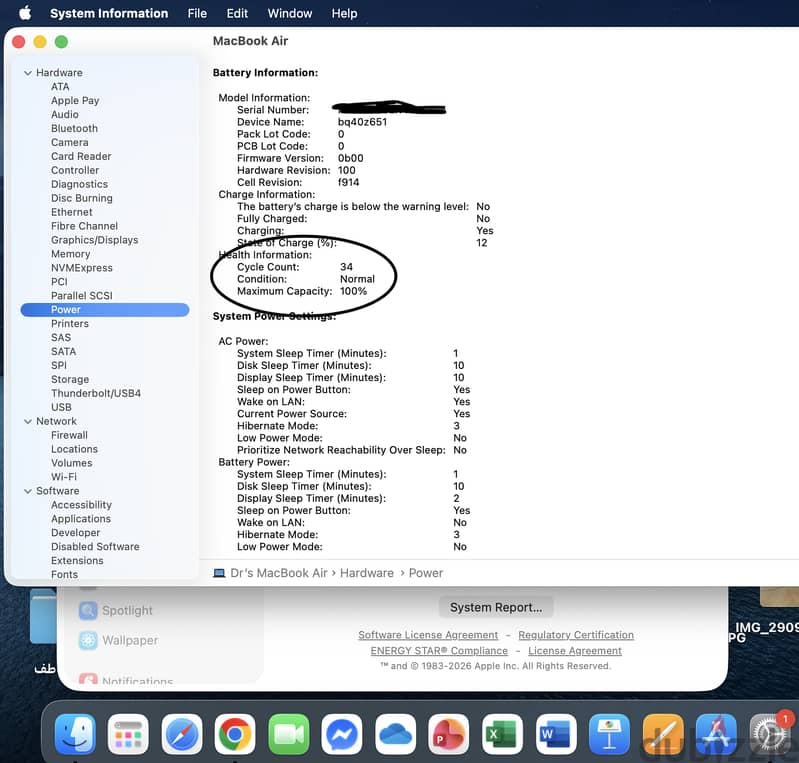
Task: Open App Store from the Dock
Action: pyautogui.click(x=716, y=734)
